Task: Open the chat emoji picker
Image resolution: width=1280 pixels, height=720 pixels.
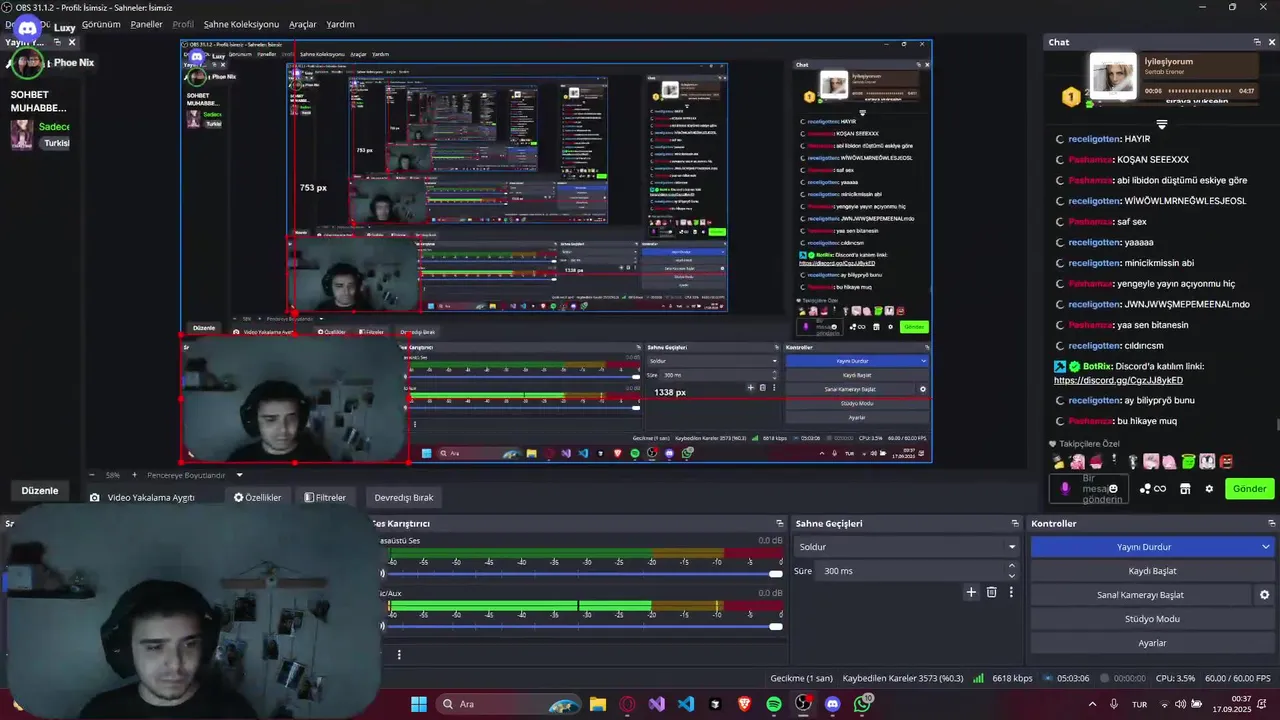Action: (x=1113, y=489)
